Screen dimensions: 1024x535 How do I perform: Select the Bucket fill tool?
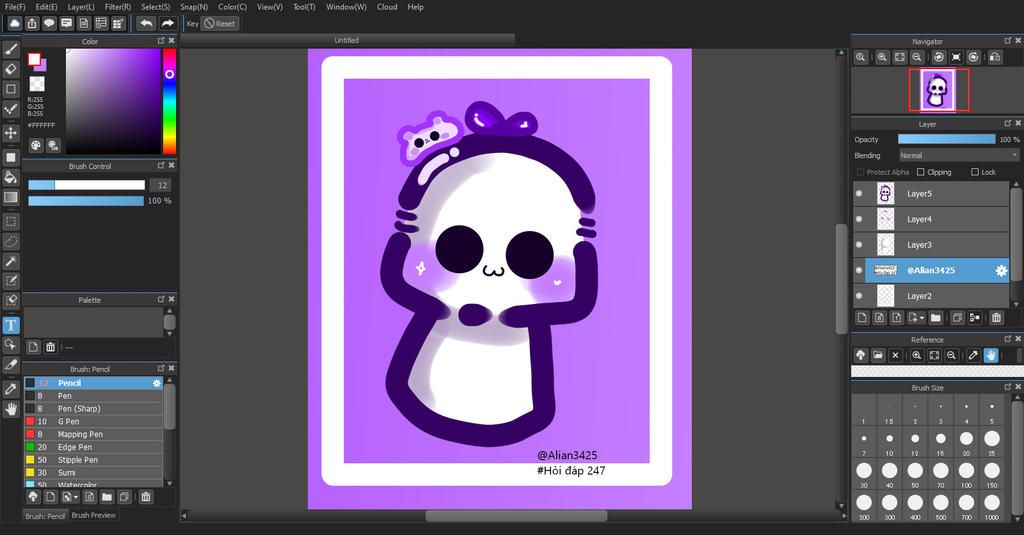click(x=11, y=177)
